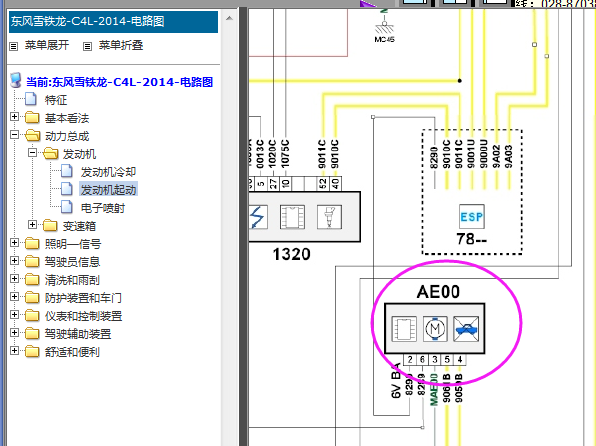Click the AE00 component label
The image size is (596, 446).
(x=438, y=292)
